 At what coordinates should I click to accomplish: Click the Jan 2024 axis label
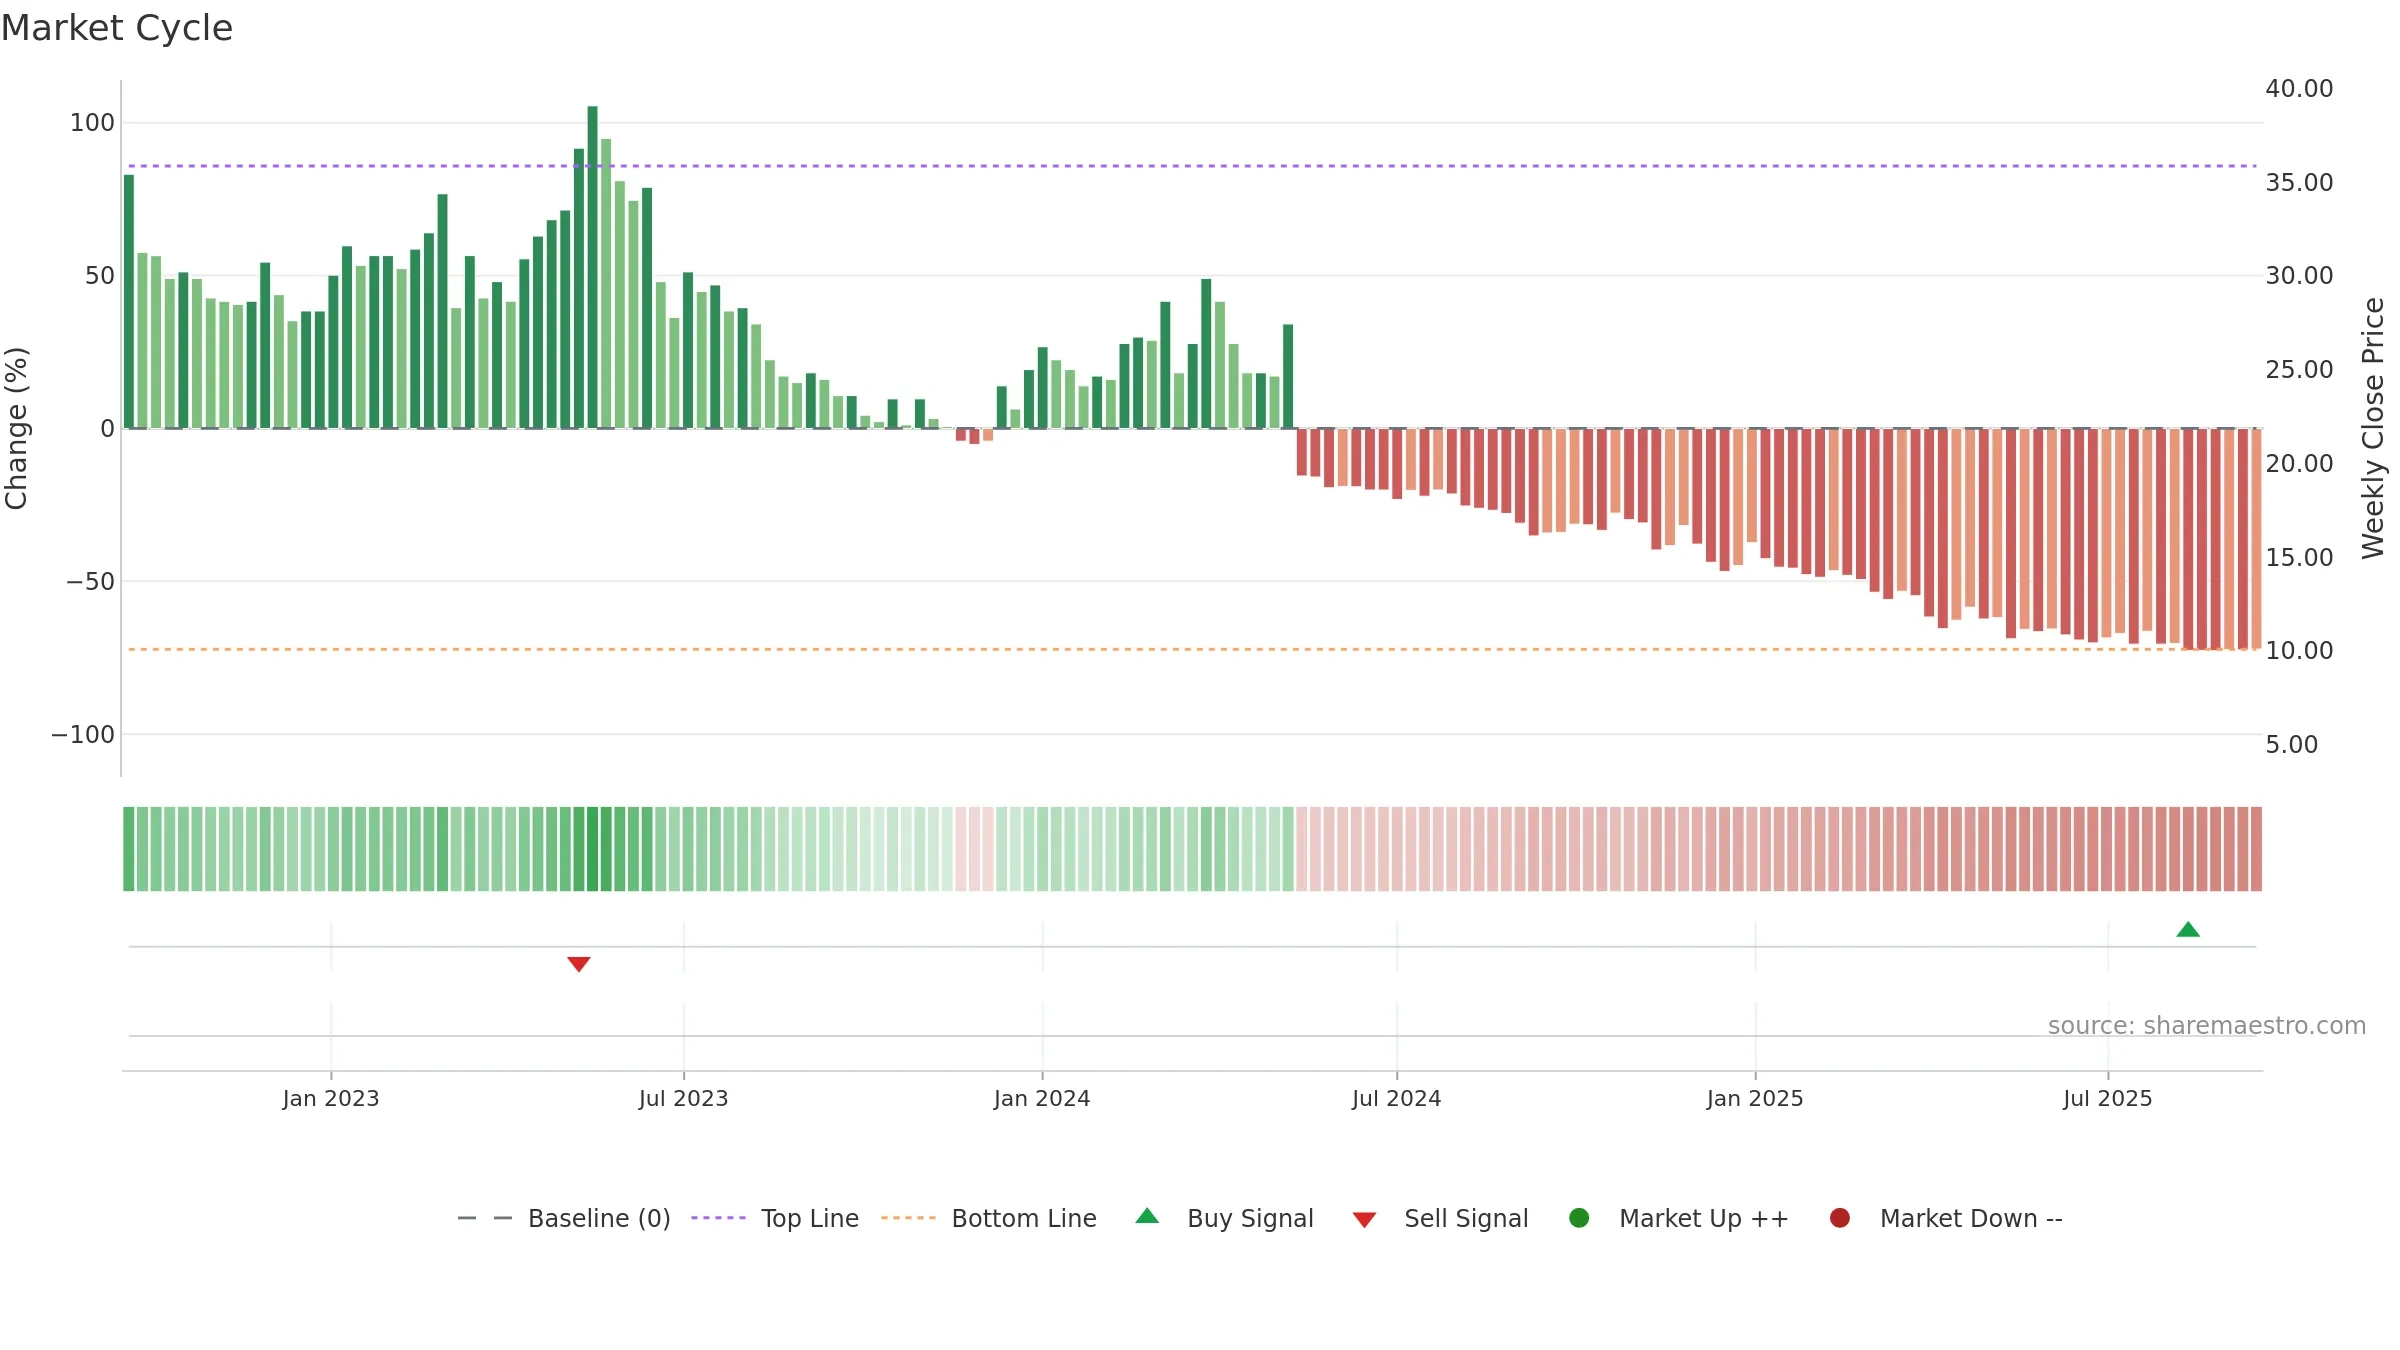pos(1042,1099)
